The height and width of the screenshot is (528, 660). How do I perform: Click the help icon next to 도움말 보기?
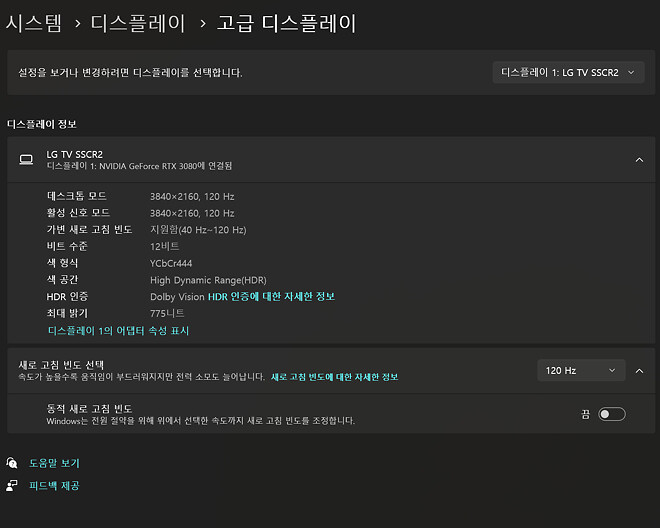click(12, 463)
